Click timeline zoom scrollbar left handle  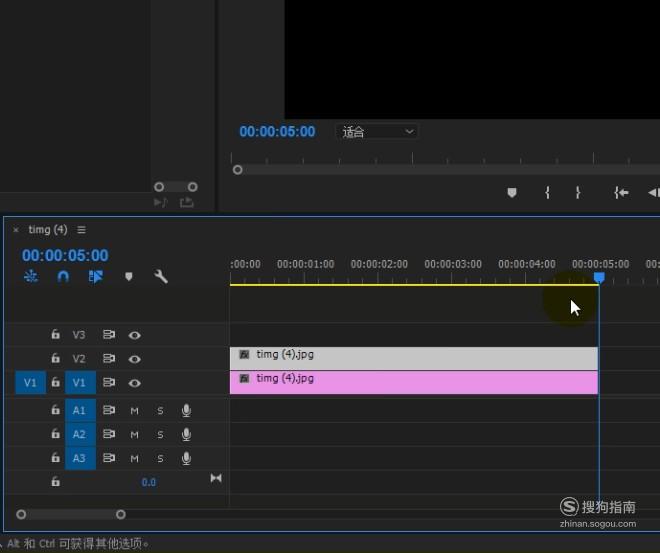click(x=21, y=514)
